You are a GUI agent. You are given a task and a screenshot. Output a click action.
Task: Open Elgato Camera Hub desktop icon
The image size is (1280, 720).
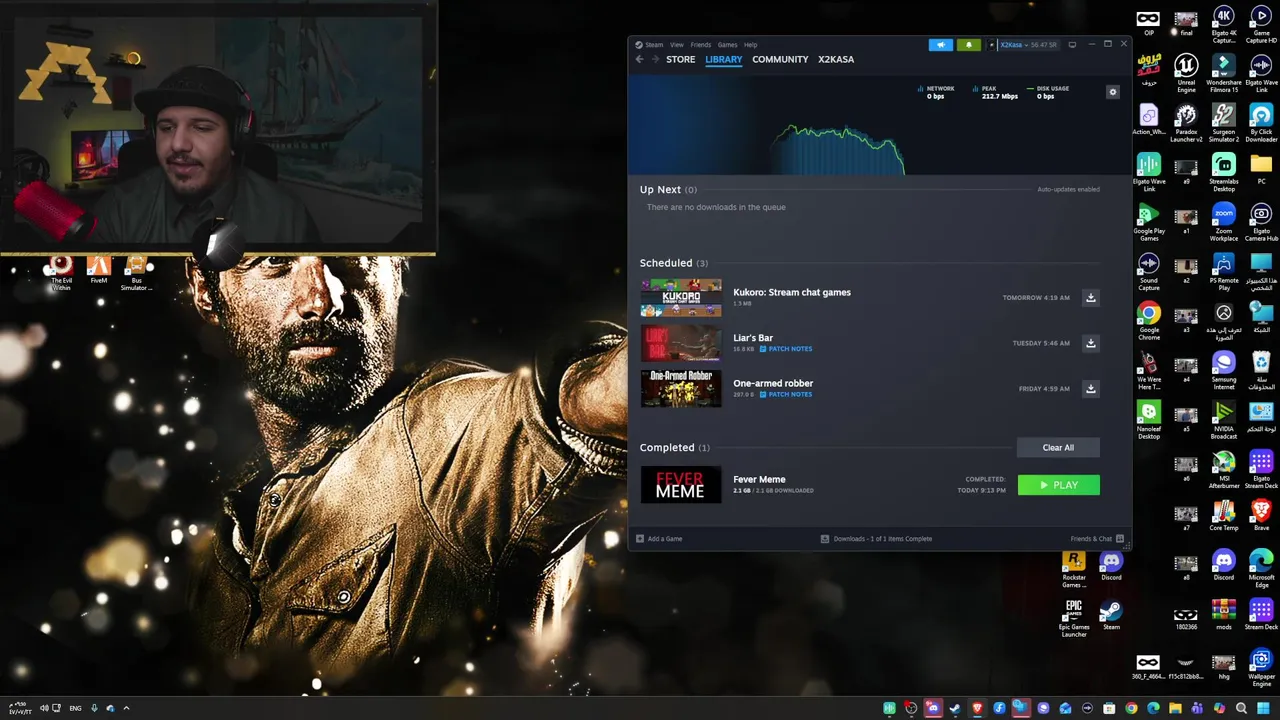[x=1261, y=222]
